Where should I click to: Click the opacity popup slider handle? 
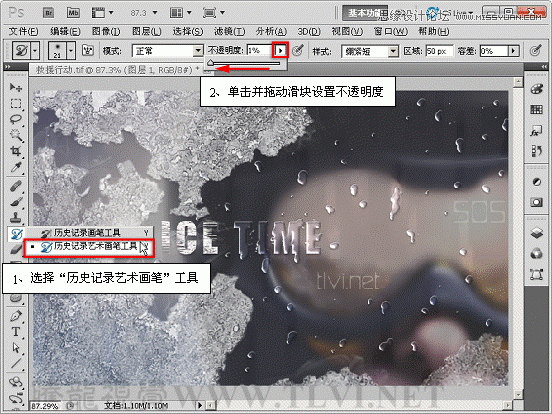(x=211, y=63)
